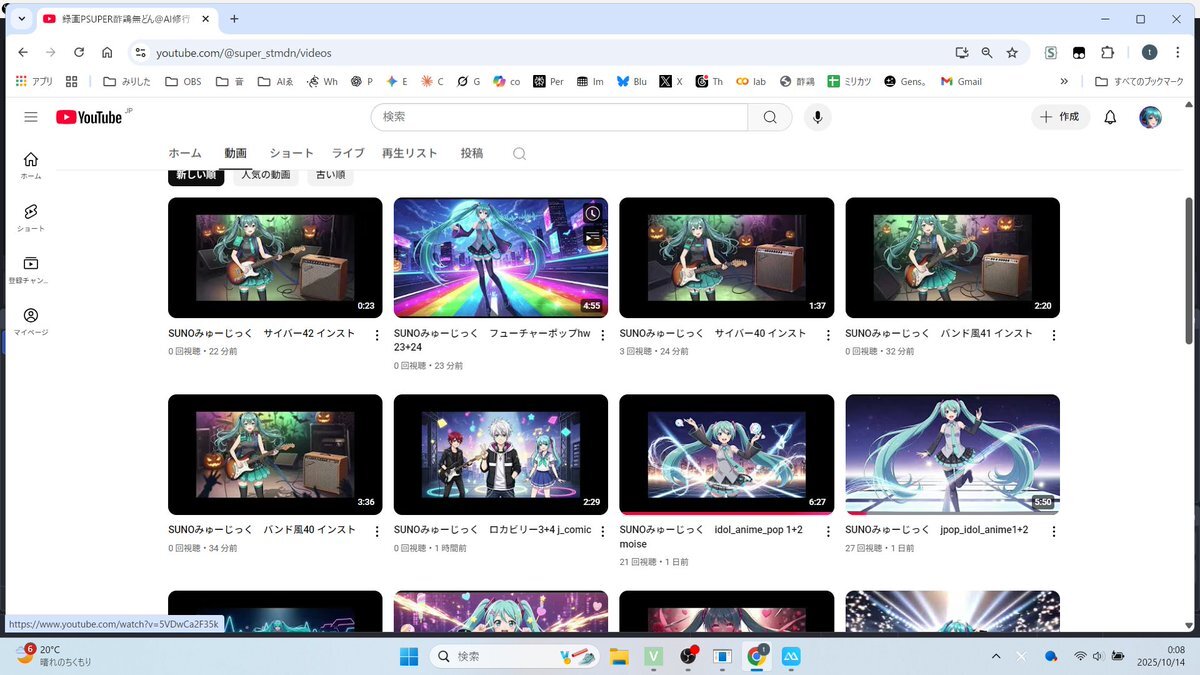Expand the bookmarks overflow chevron
This screenshot has height=675, width=1200.
tap(1064, 82)
